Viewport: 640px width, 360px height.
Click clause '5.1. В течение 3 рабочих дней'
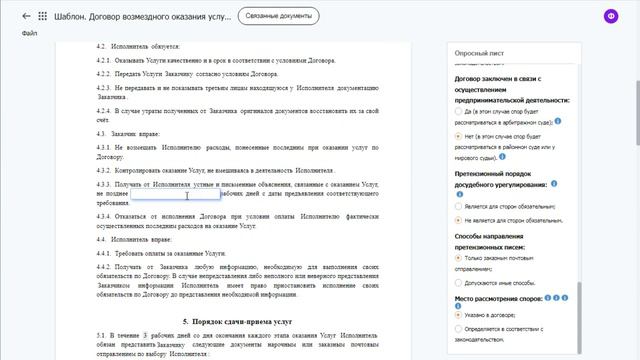[238, 345]
